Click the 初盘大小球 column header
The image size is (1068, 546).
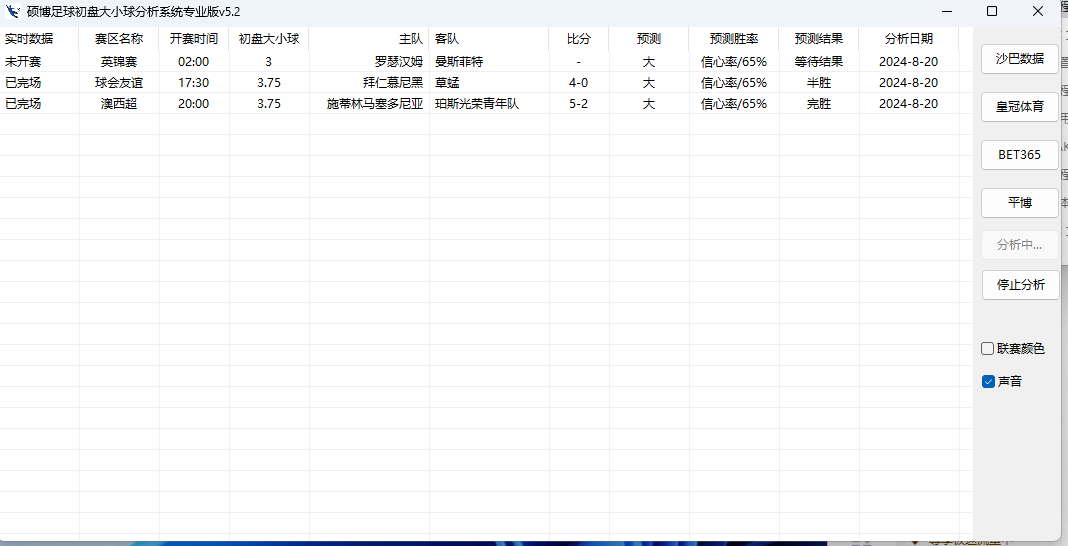(268, 39)
